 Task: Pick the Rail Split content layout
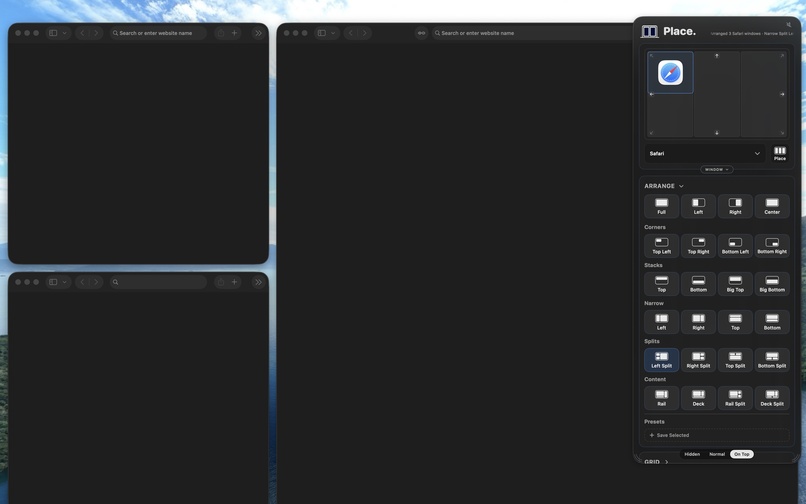click(x=735, y=398)
